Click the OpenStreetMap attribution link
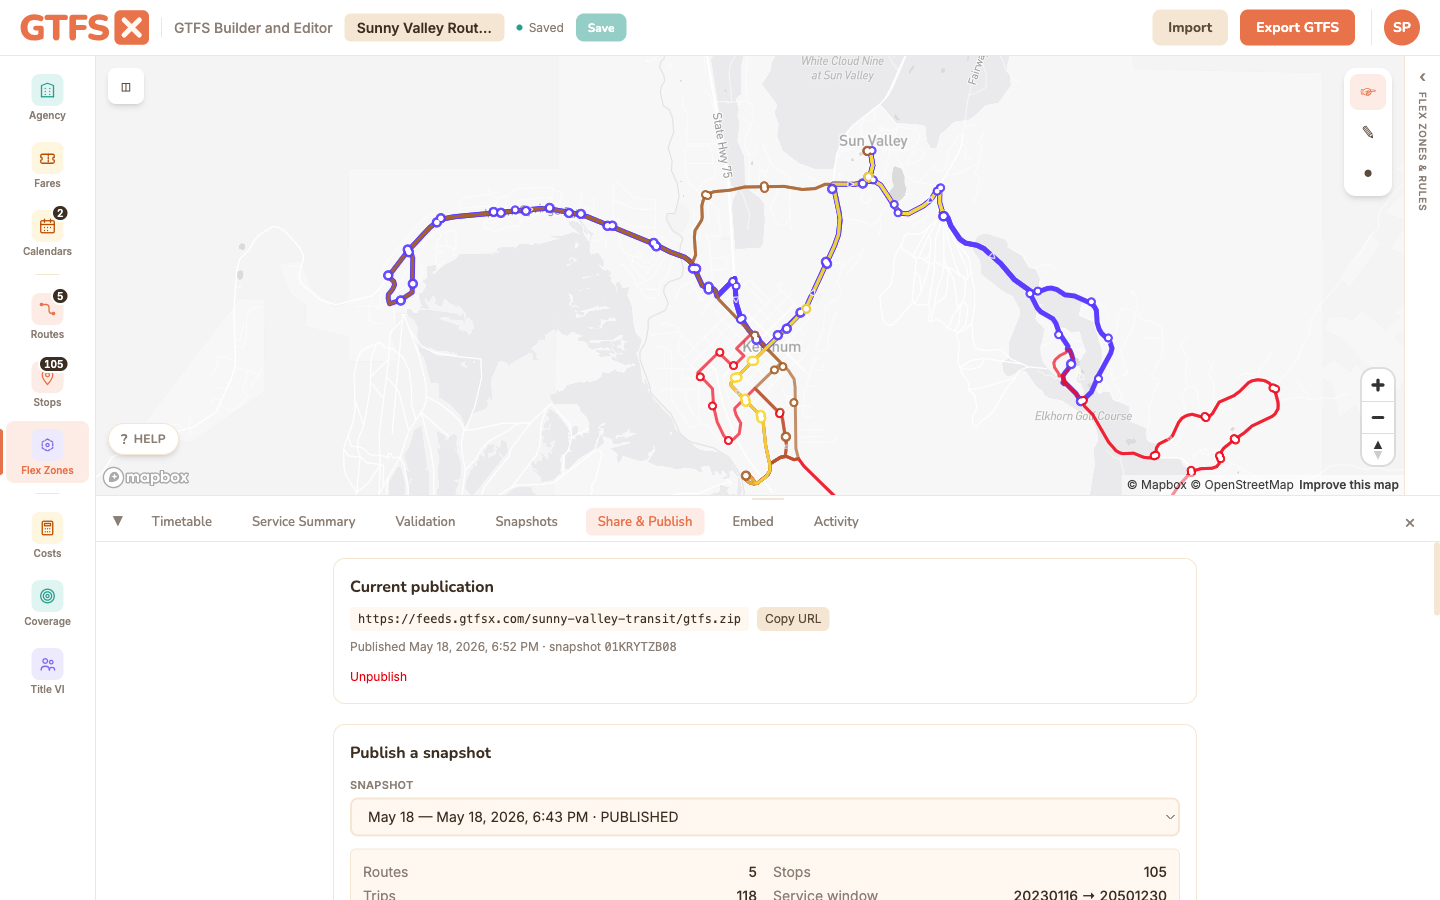This screenshot has height=900, width=1440. tap(1242, 485)
